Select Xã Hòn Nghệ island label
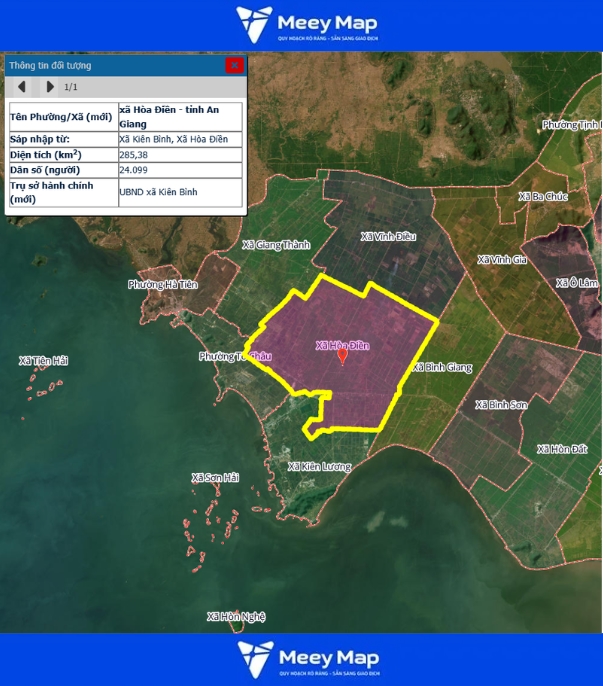 click(236, 617)
